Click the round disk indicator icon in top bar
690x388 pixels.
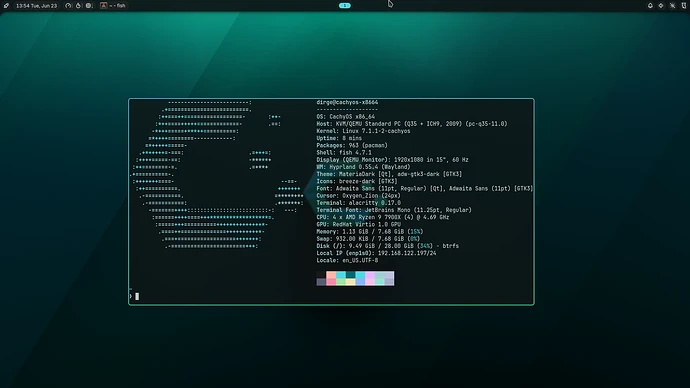pyautogui.click(x=89, y=6)
